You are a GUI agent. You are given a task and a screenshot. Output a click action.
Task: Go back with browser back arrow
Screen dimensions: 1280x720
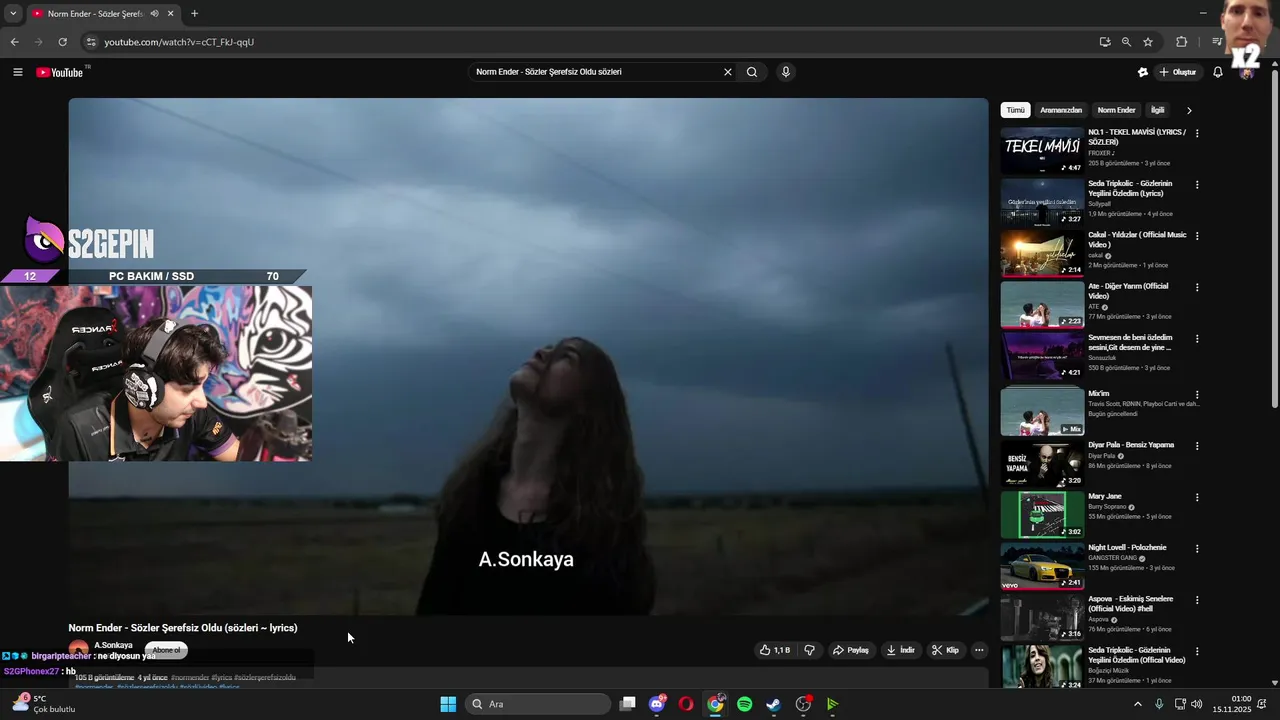tap(14, 42)
